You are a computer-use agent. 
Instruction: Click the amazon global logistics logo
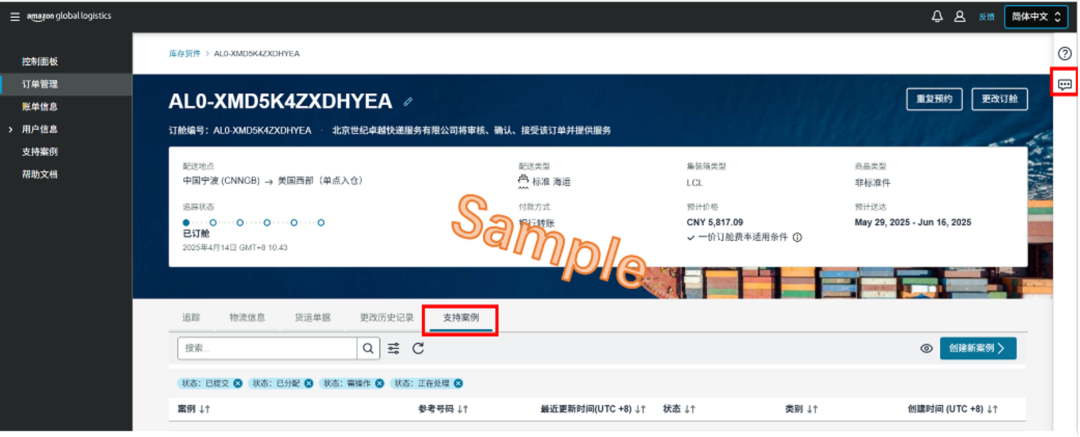[x=69, y=17]
